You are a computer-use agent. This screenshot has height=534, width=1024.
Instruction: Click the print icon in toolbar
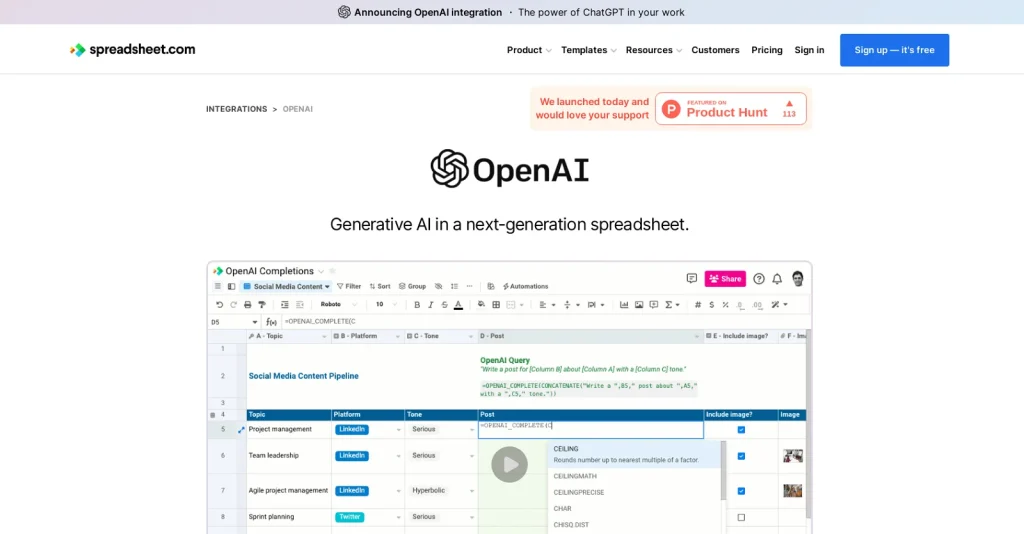click(247, 305)
